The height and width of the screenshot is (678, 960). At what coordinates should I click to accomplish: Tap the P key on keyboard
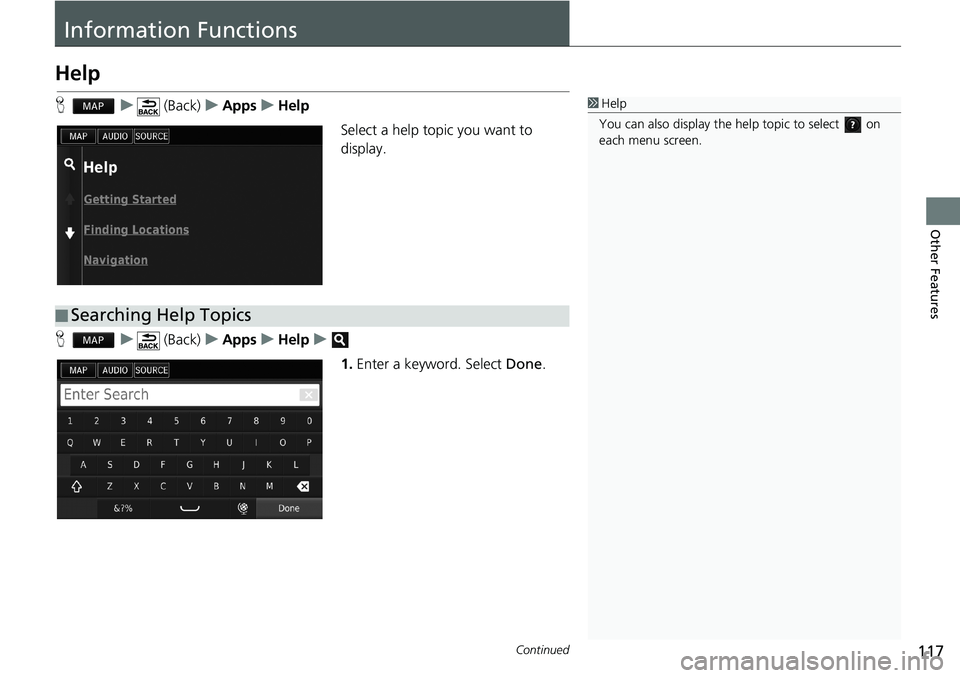[x=309, y=442]
